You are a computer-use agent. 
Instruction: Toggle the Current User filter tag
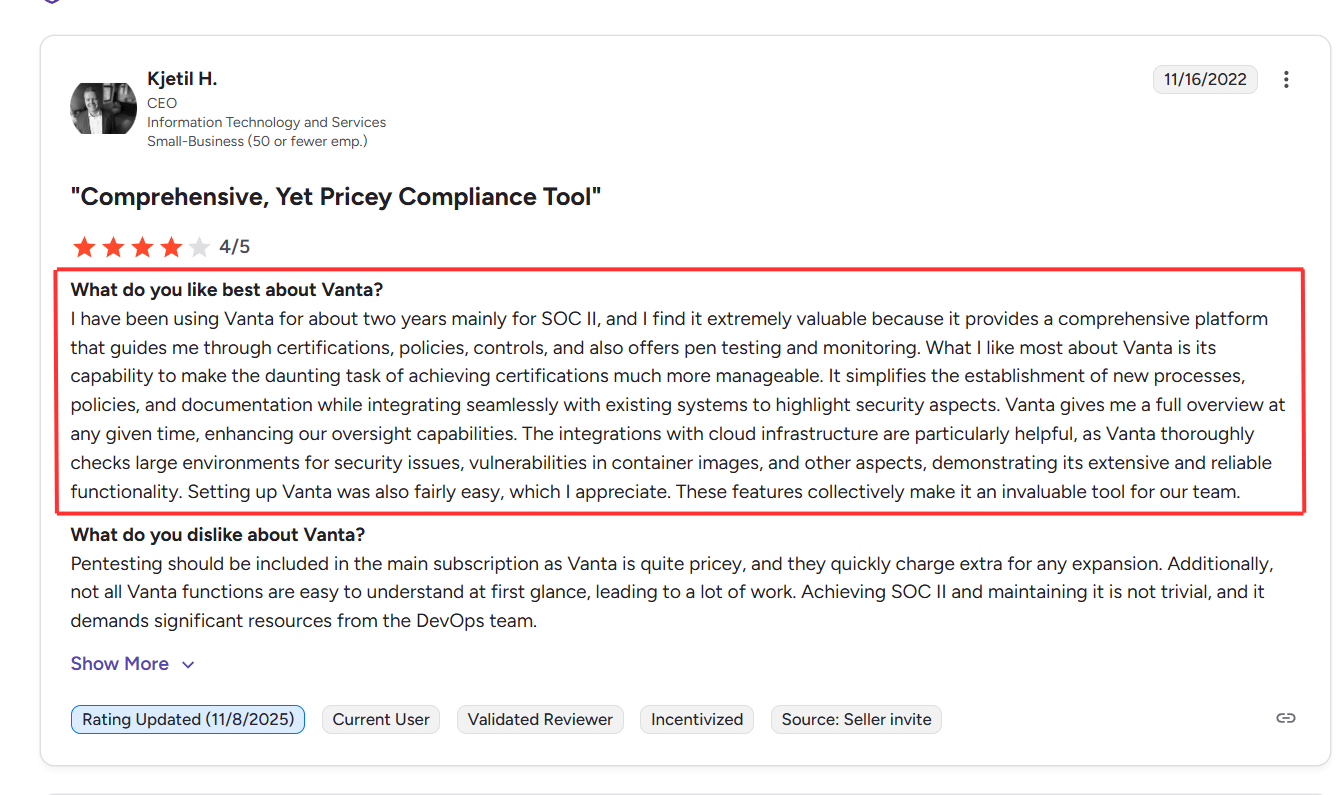pos(380,719)
